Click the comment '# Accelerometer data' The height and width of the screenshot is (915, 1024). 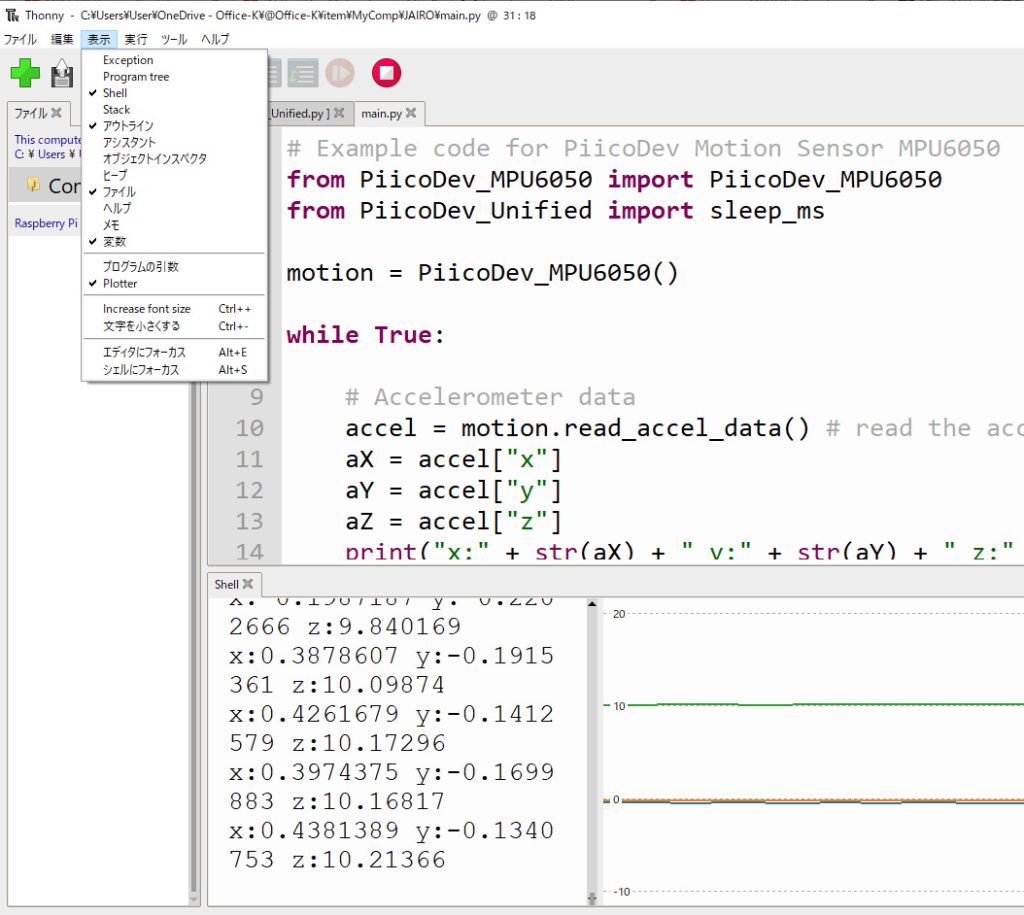pyautogui.click(x=490, y=397)
